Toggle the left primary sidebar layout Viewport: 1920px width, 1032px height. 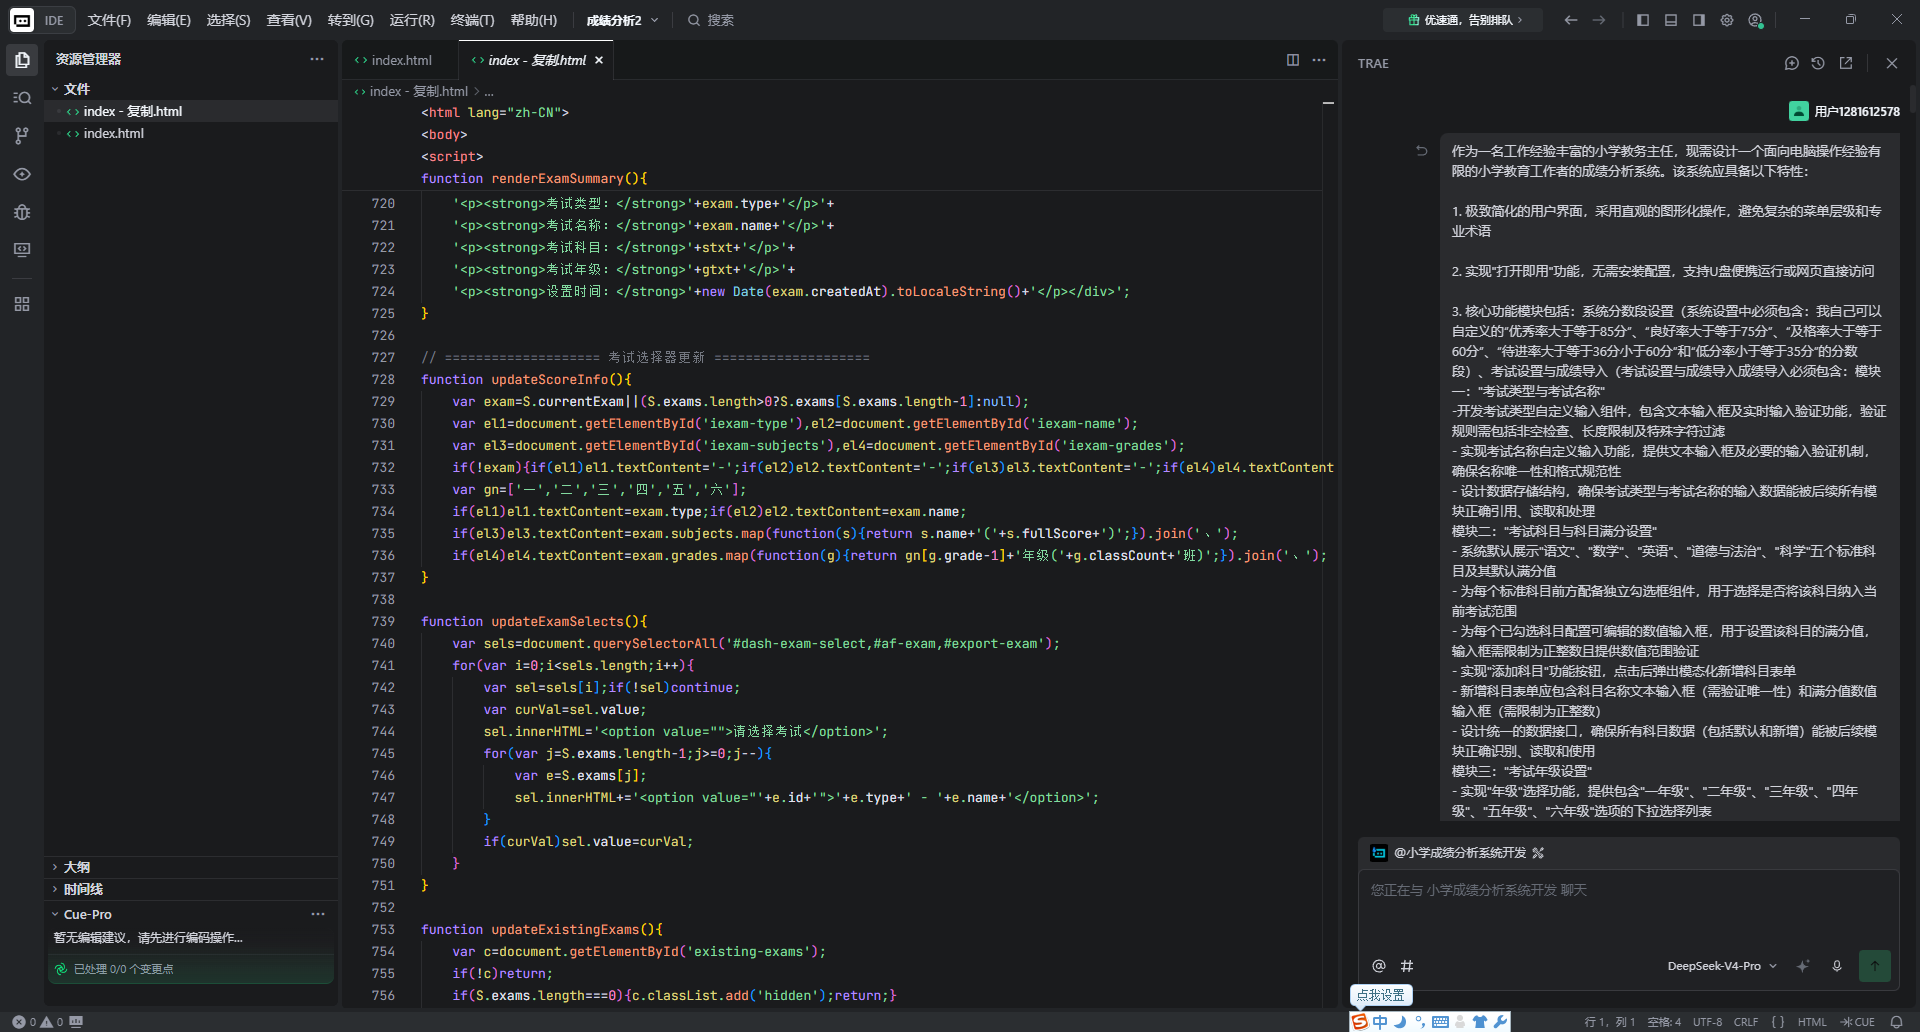point(1643,20)
